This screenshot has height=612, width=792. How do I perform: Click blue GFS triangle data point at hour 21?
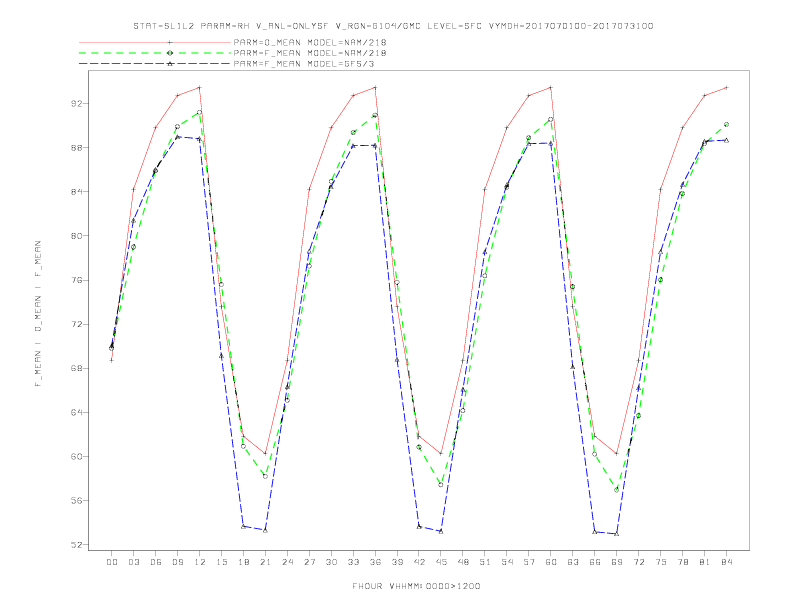pos(265,530)
